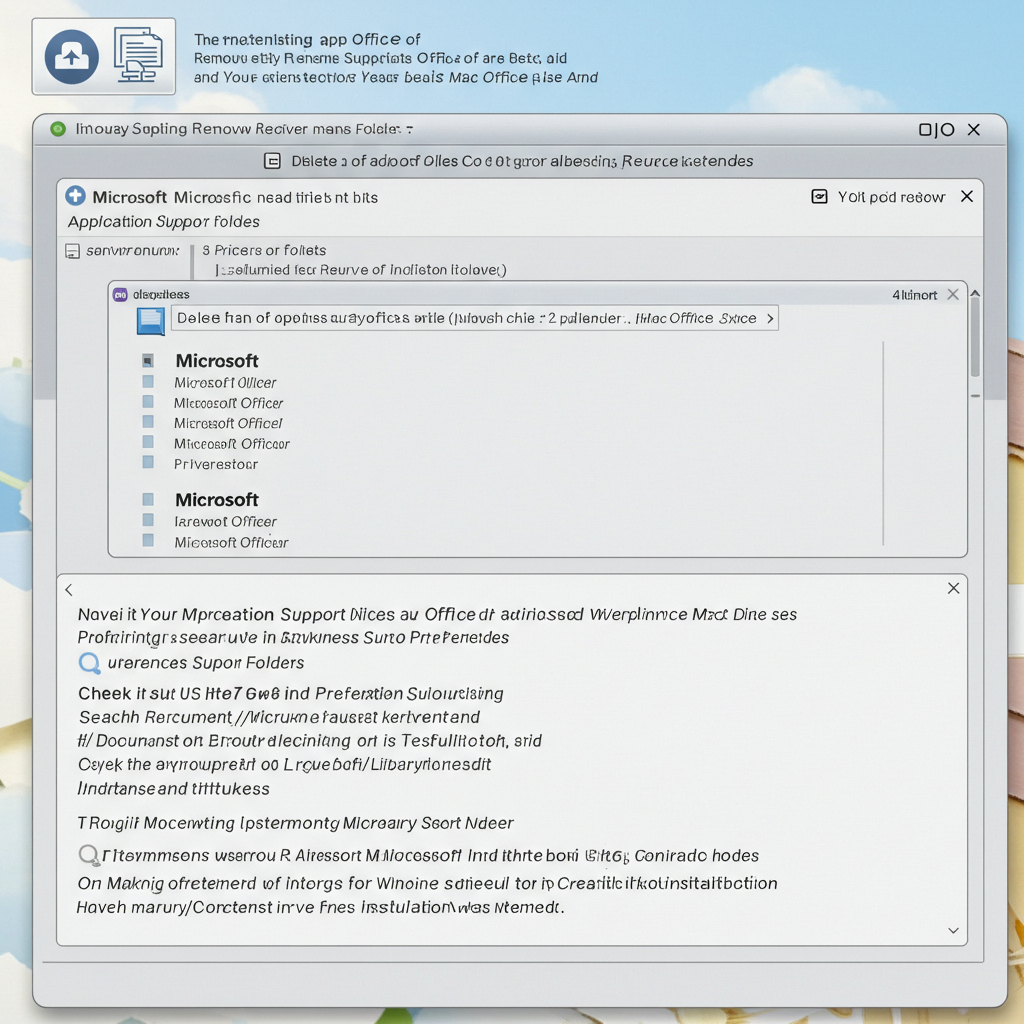1024x1024 pixels.
Task: Click the blue floppy disk icon
Action: (x=151, y=321)
